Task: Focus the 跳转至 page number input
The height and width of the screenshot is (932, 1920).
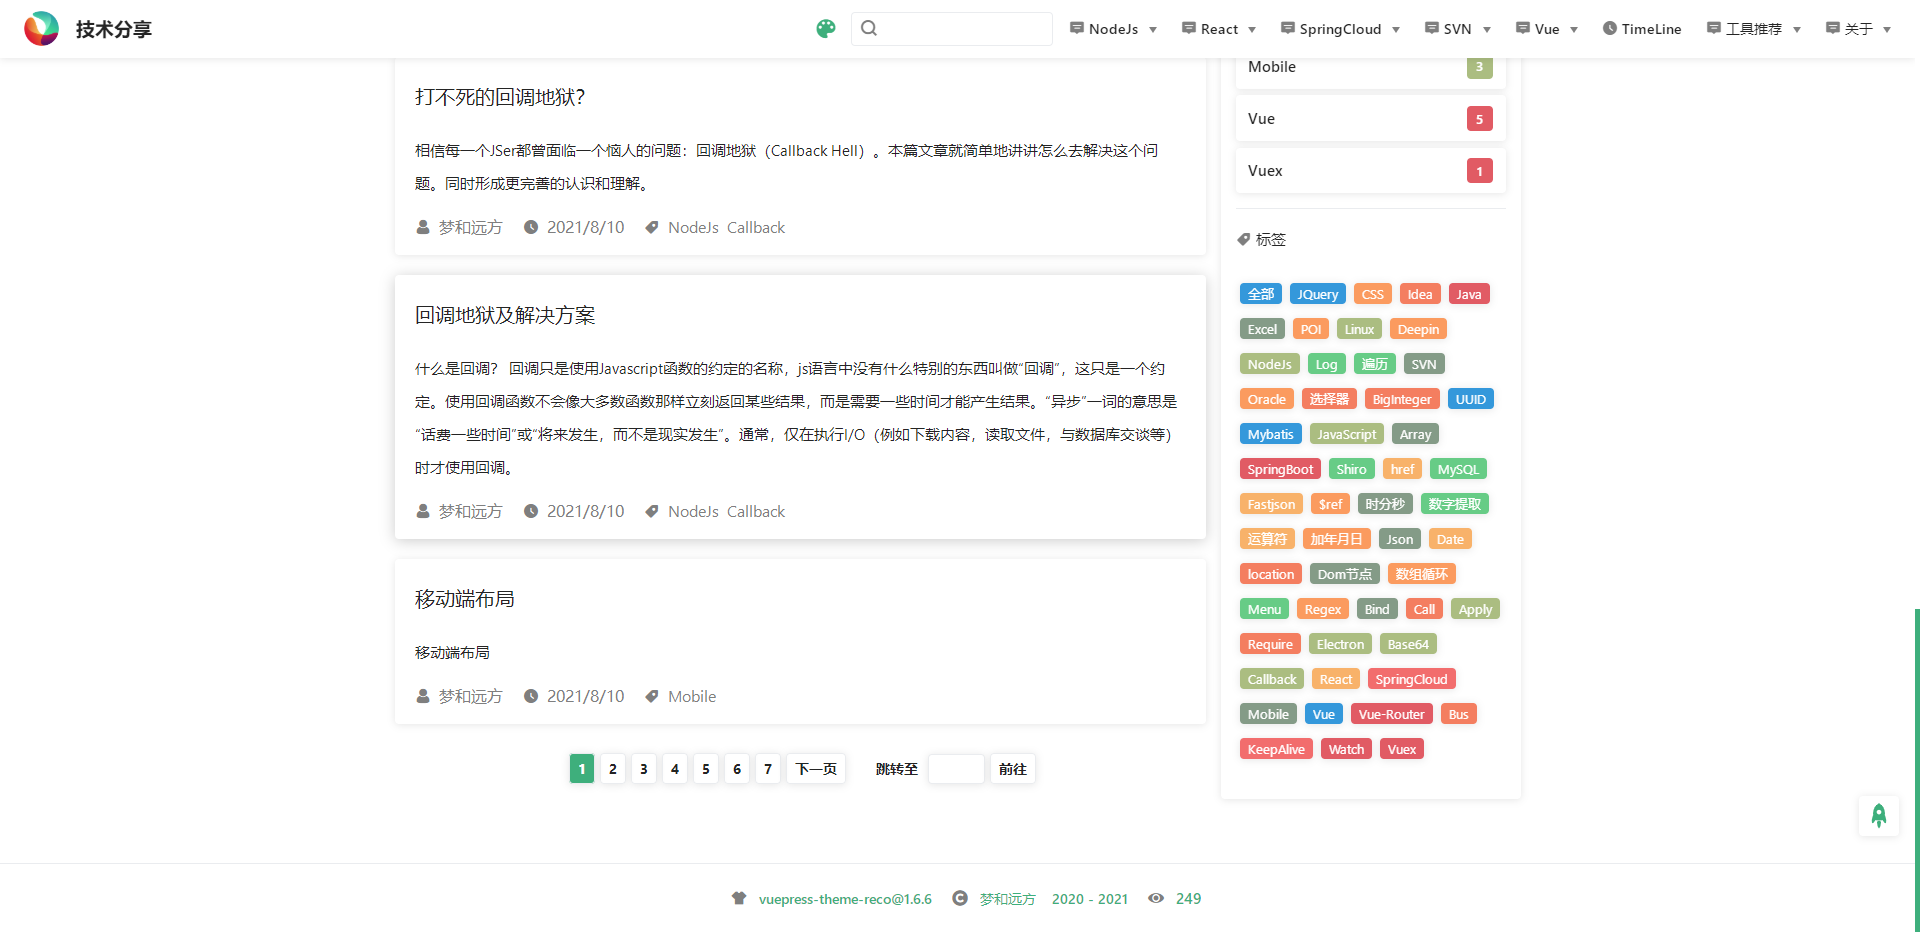Action: tap(956, 768)
